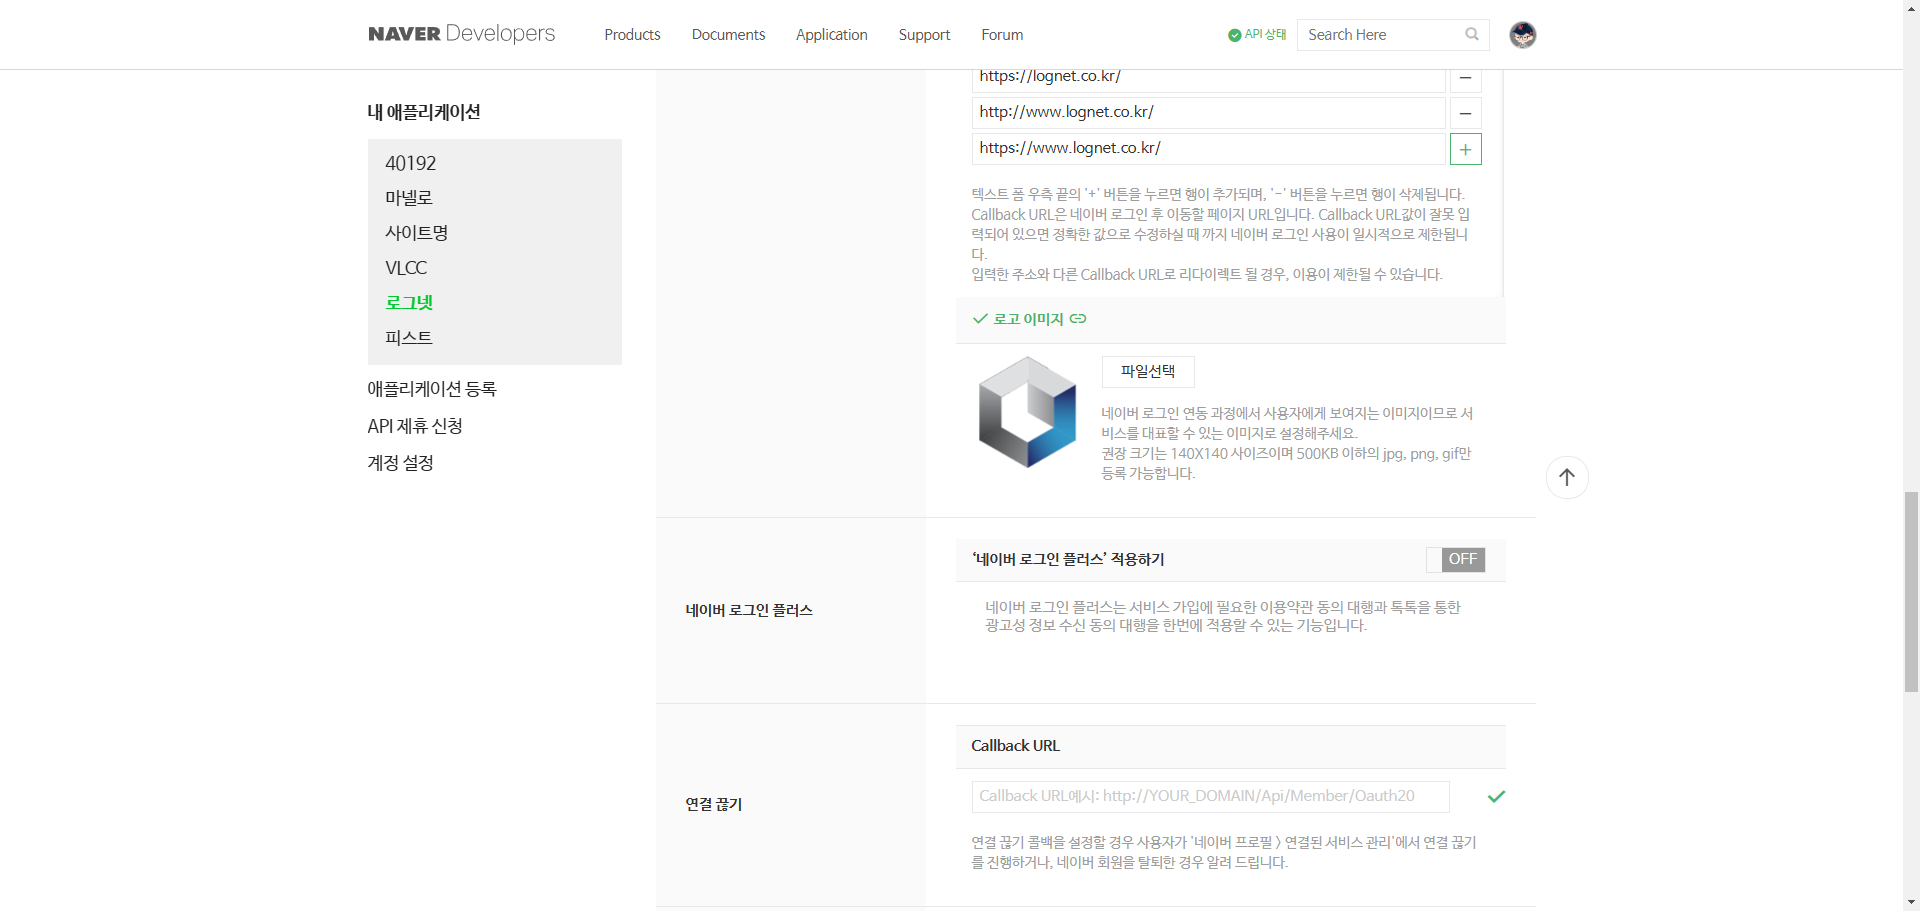Image resolution: width=1920 pixels, height=911 pixels.
Task: Select the 피스트 application
Action: (409, 338)
